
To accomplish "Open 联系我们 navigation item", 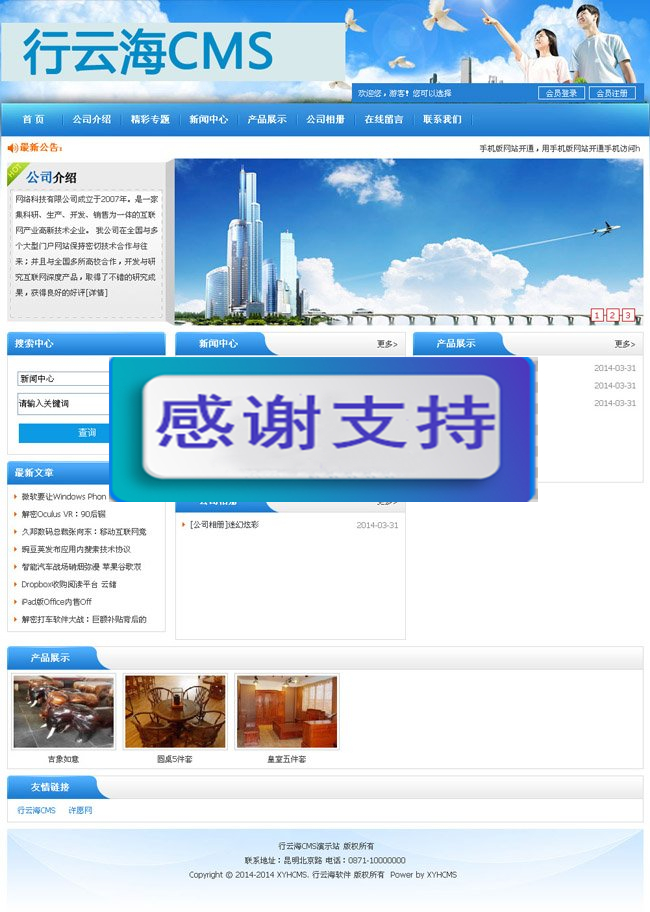I will coord(442,119).
